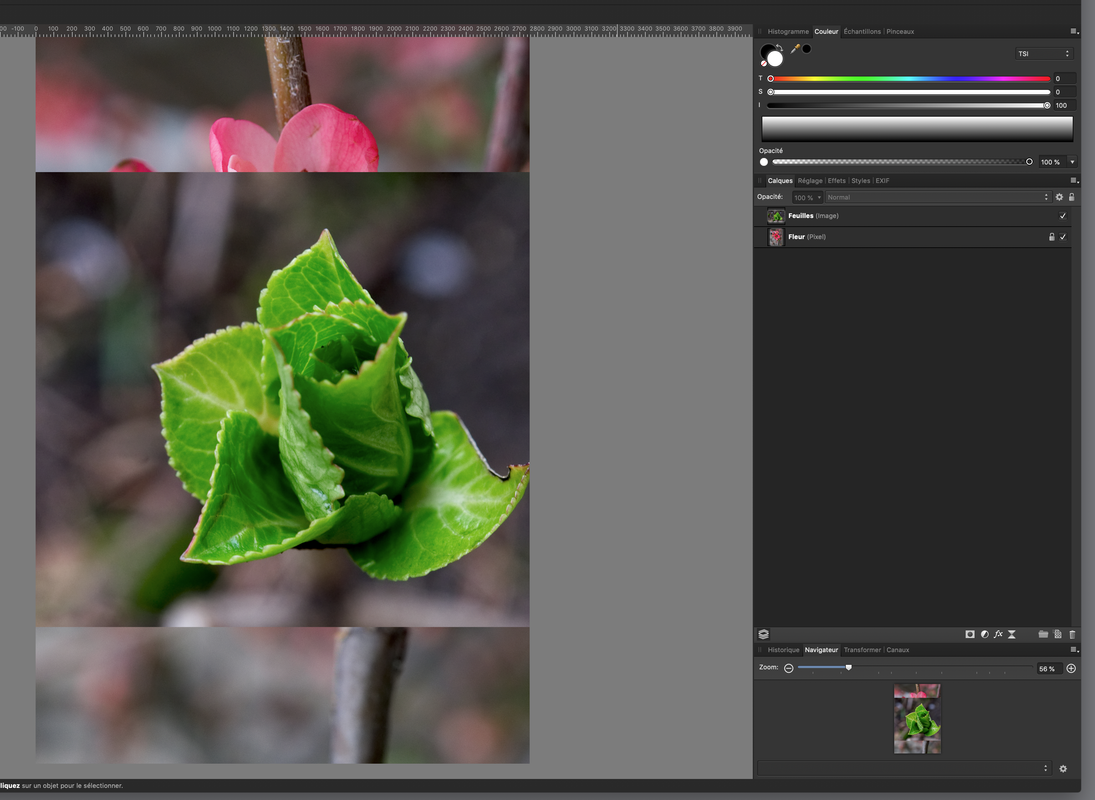Click the layer stack icon below Calques
The width and height of the screenshot is (1095, 800).
coord(763,635)
